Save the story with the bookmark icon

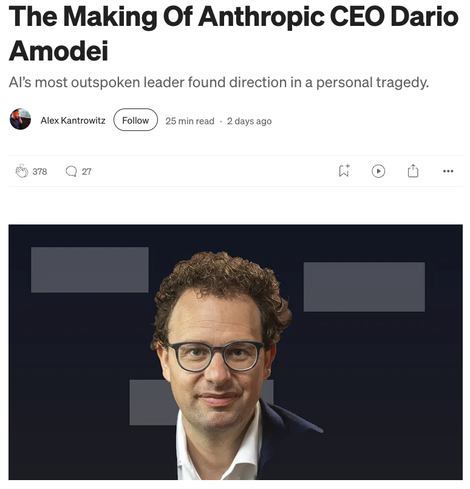(x=344, y=171)
